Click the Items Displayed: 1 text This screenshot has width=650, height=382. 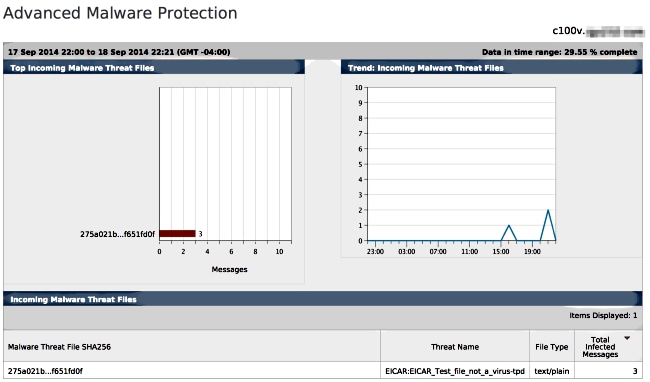click(603, 315)
